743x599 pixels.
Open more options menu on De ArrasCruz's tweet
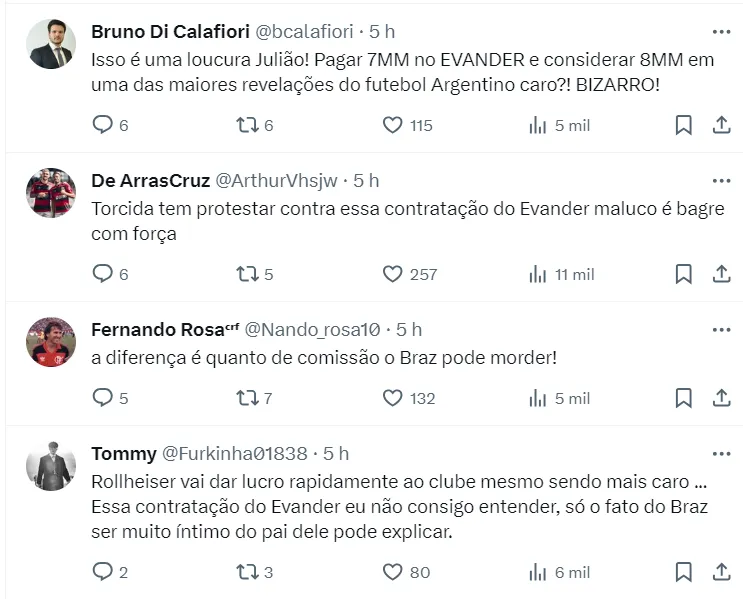click(721, 181)
